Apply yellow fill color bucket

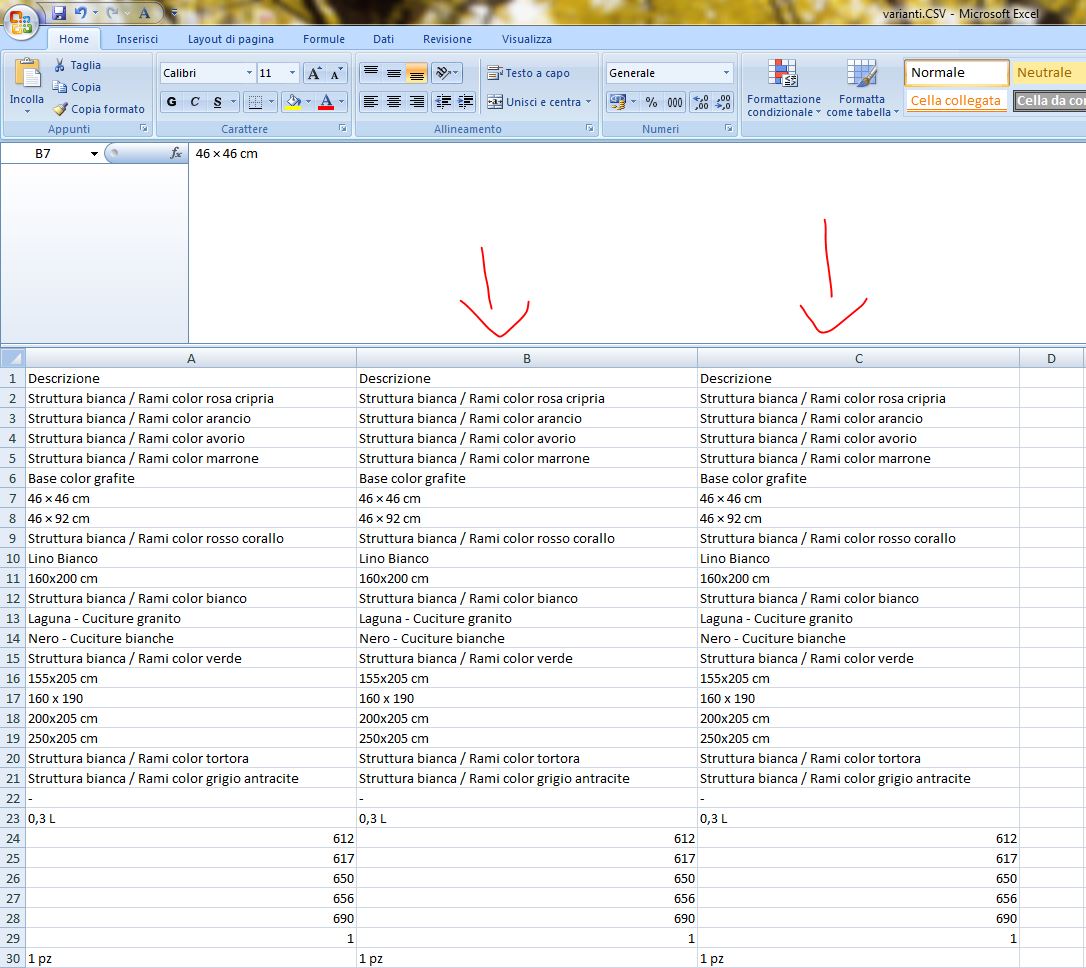click(294, 102)
